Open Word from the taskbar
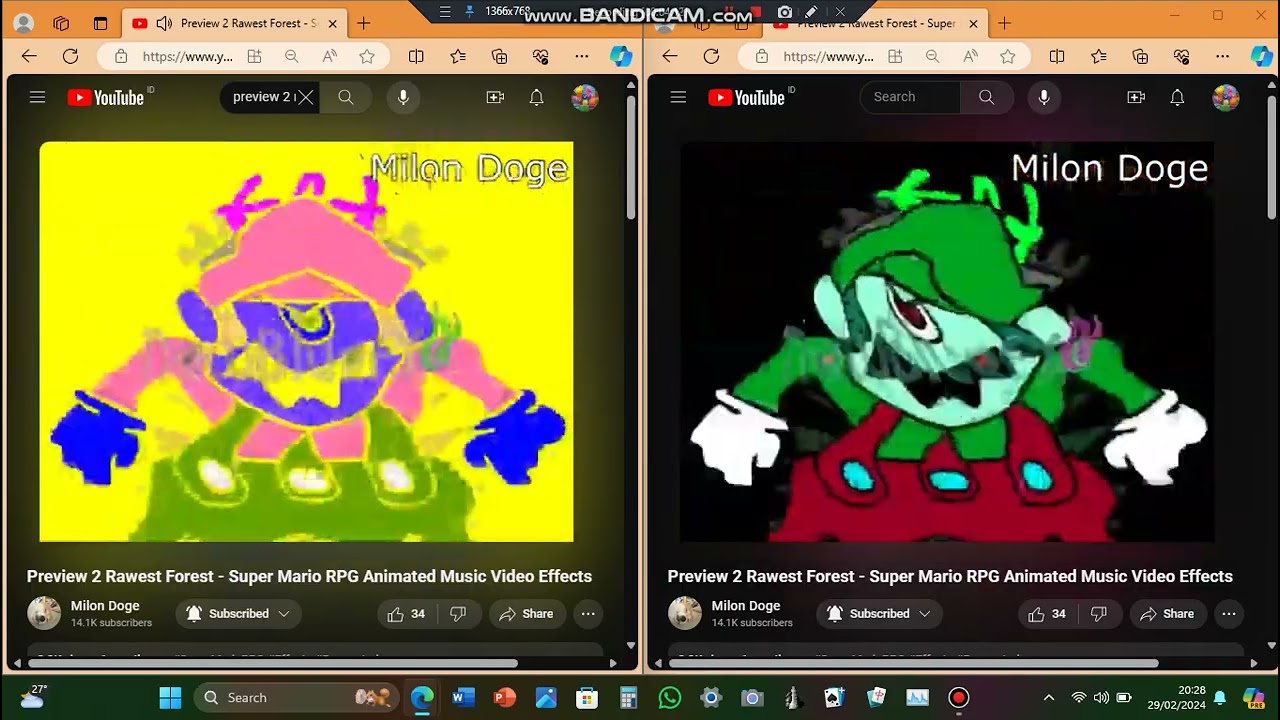The width and height of the screenshot is (1280, 720). coord(463,698)
